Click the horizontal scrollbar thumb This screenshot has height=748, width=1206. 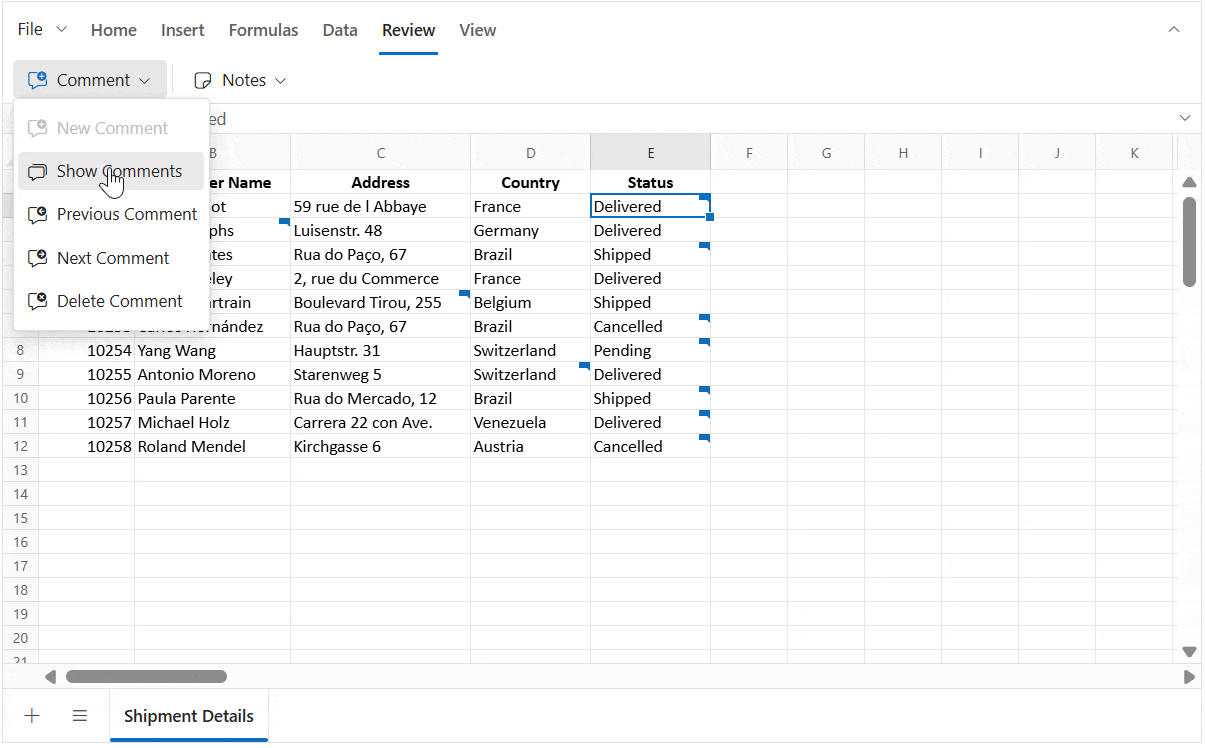tap(146, 677)
